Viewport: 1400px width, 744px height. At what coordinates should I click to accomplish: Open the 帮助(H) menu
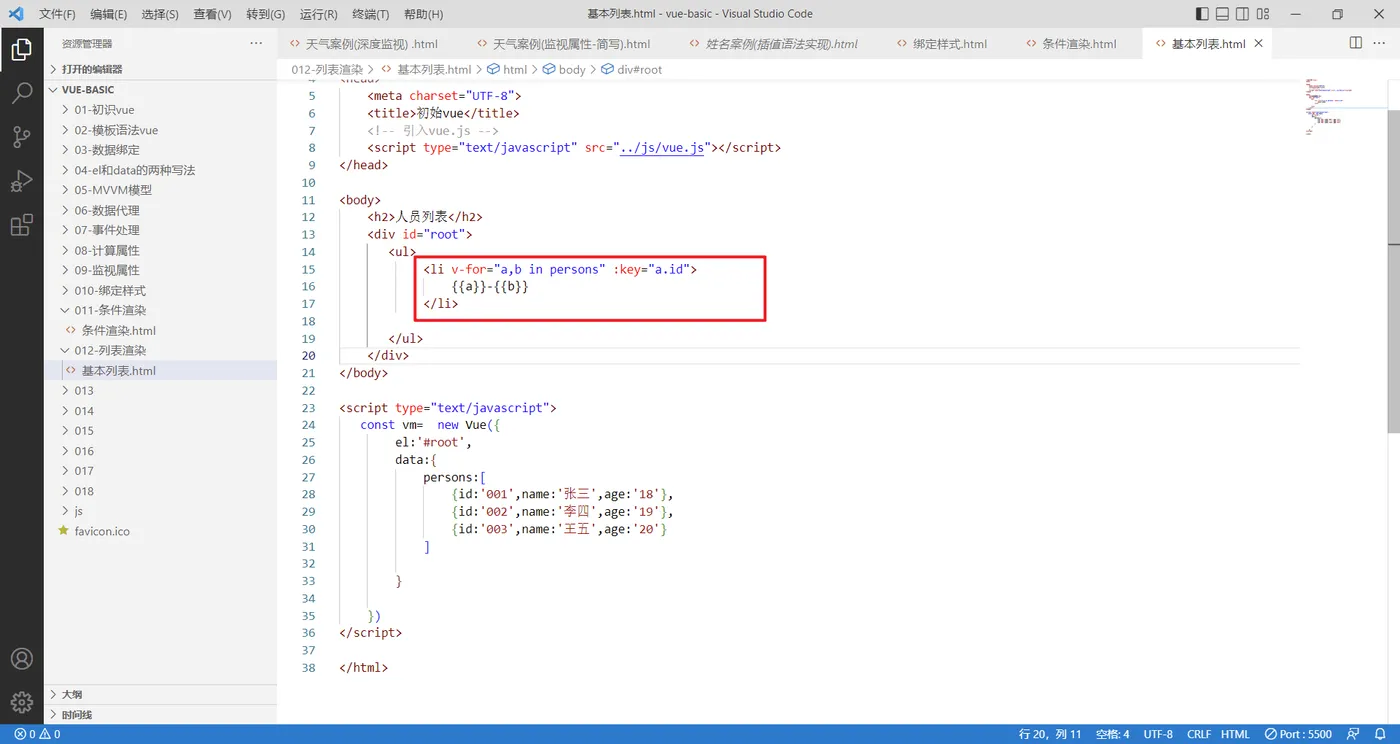[x=423, y=14]
